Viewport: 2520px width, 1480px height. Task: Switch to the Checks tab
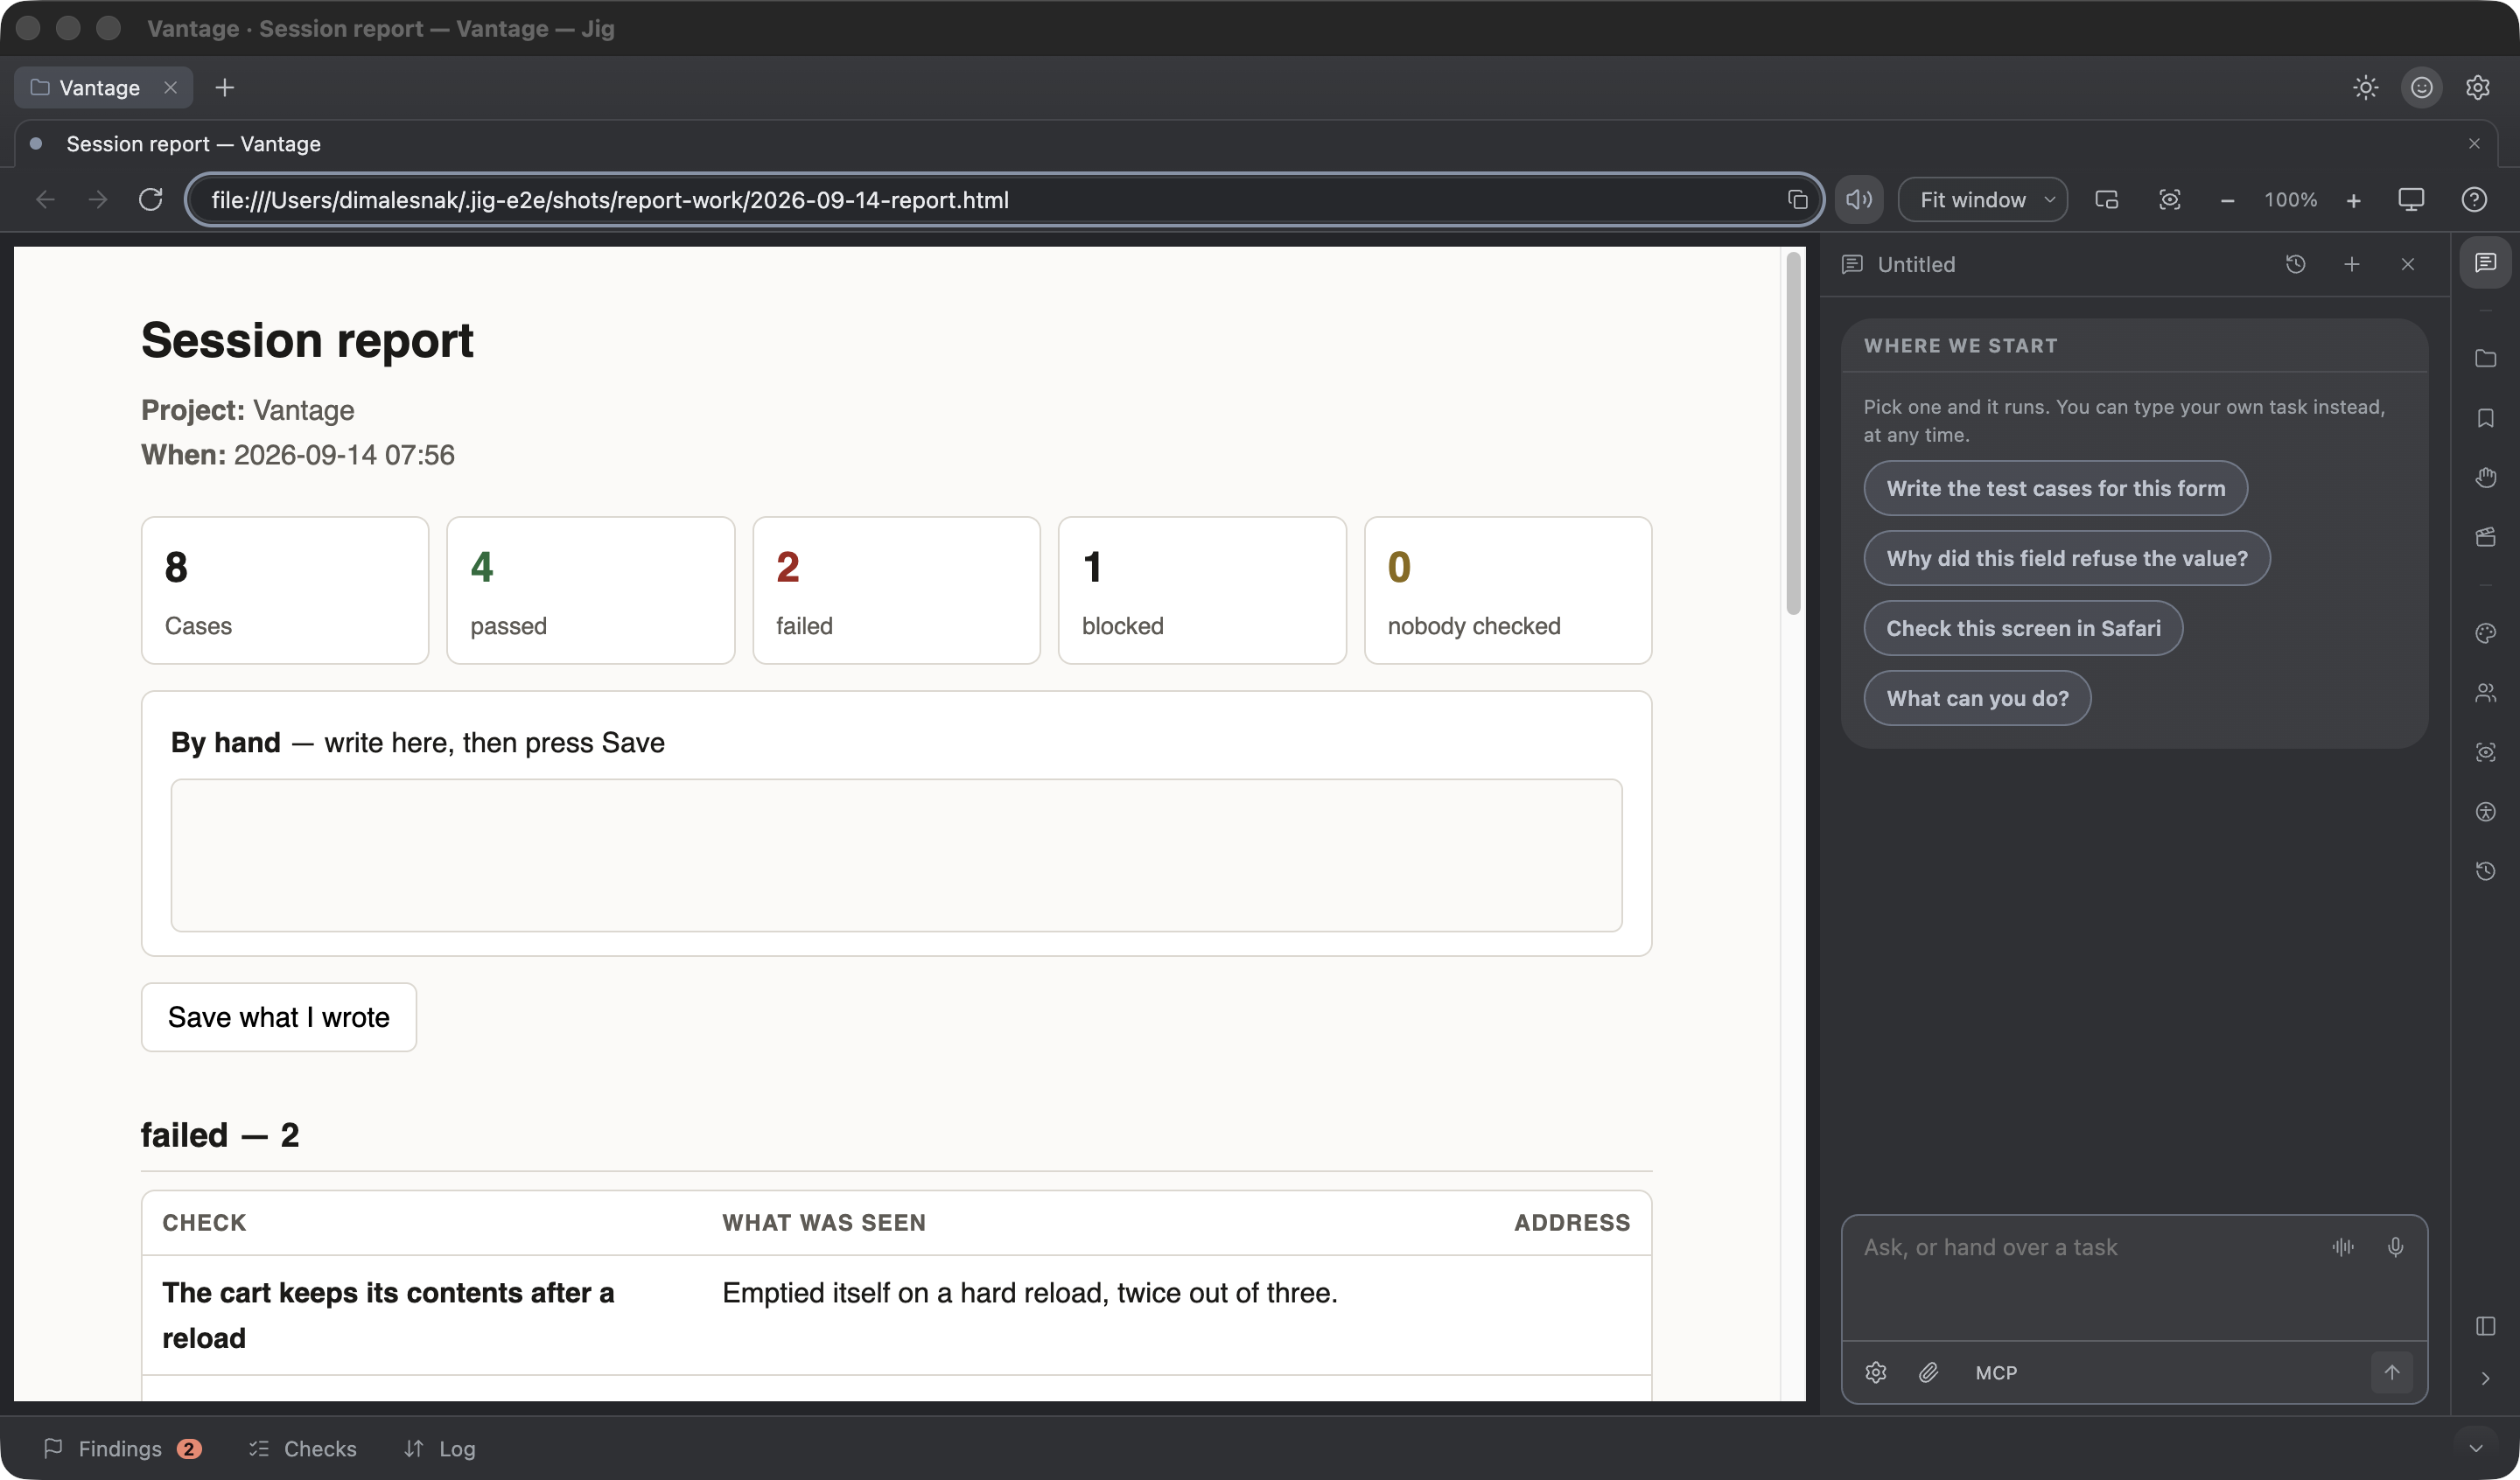pos(302,1448)
